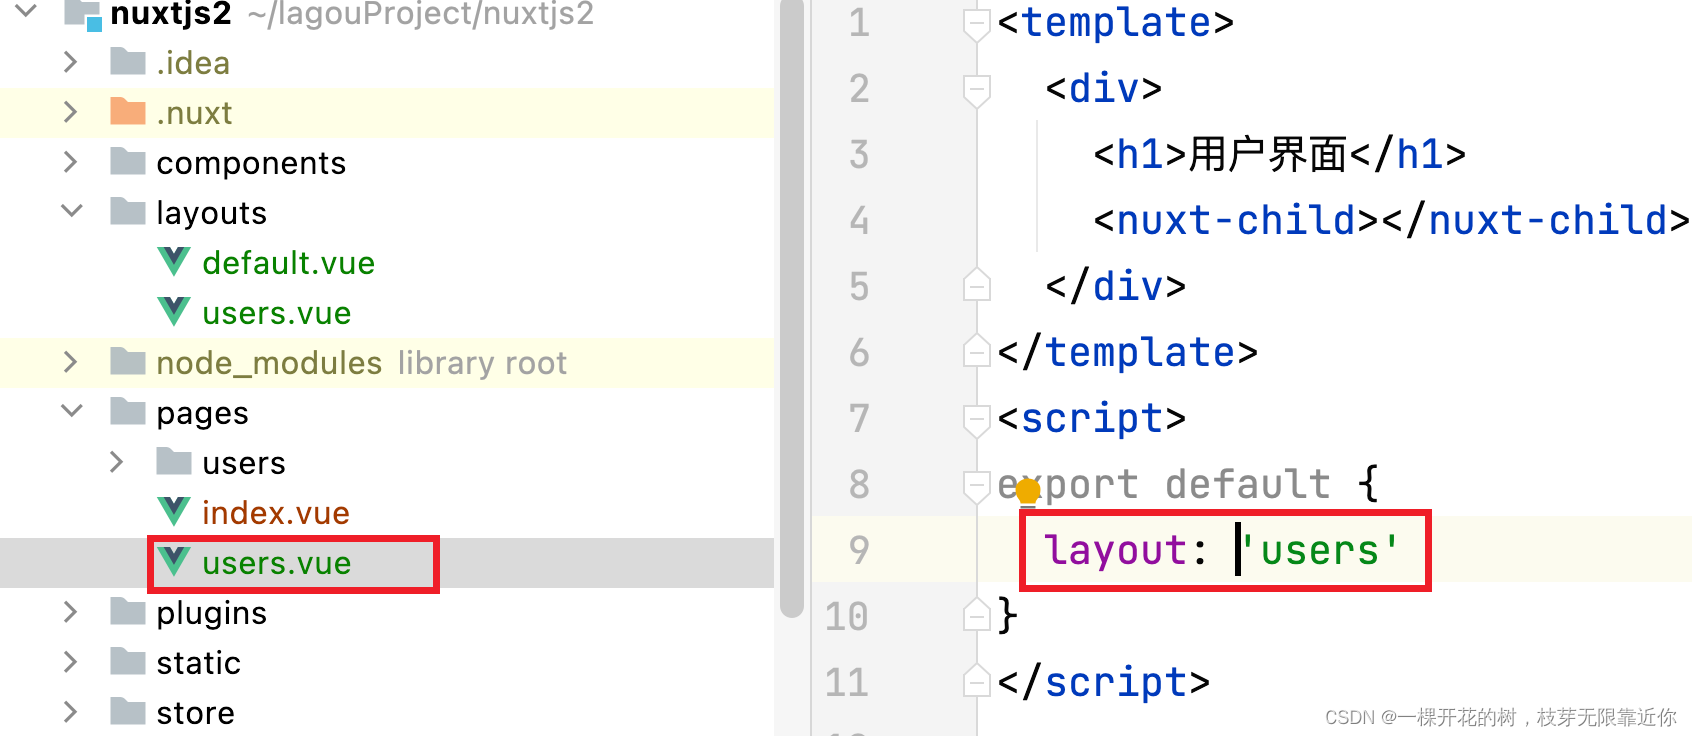Expand the store folder chevron
1692x736 pixels.
pos(70,712)
